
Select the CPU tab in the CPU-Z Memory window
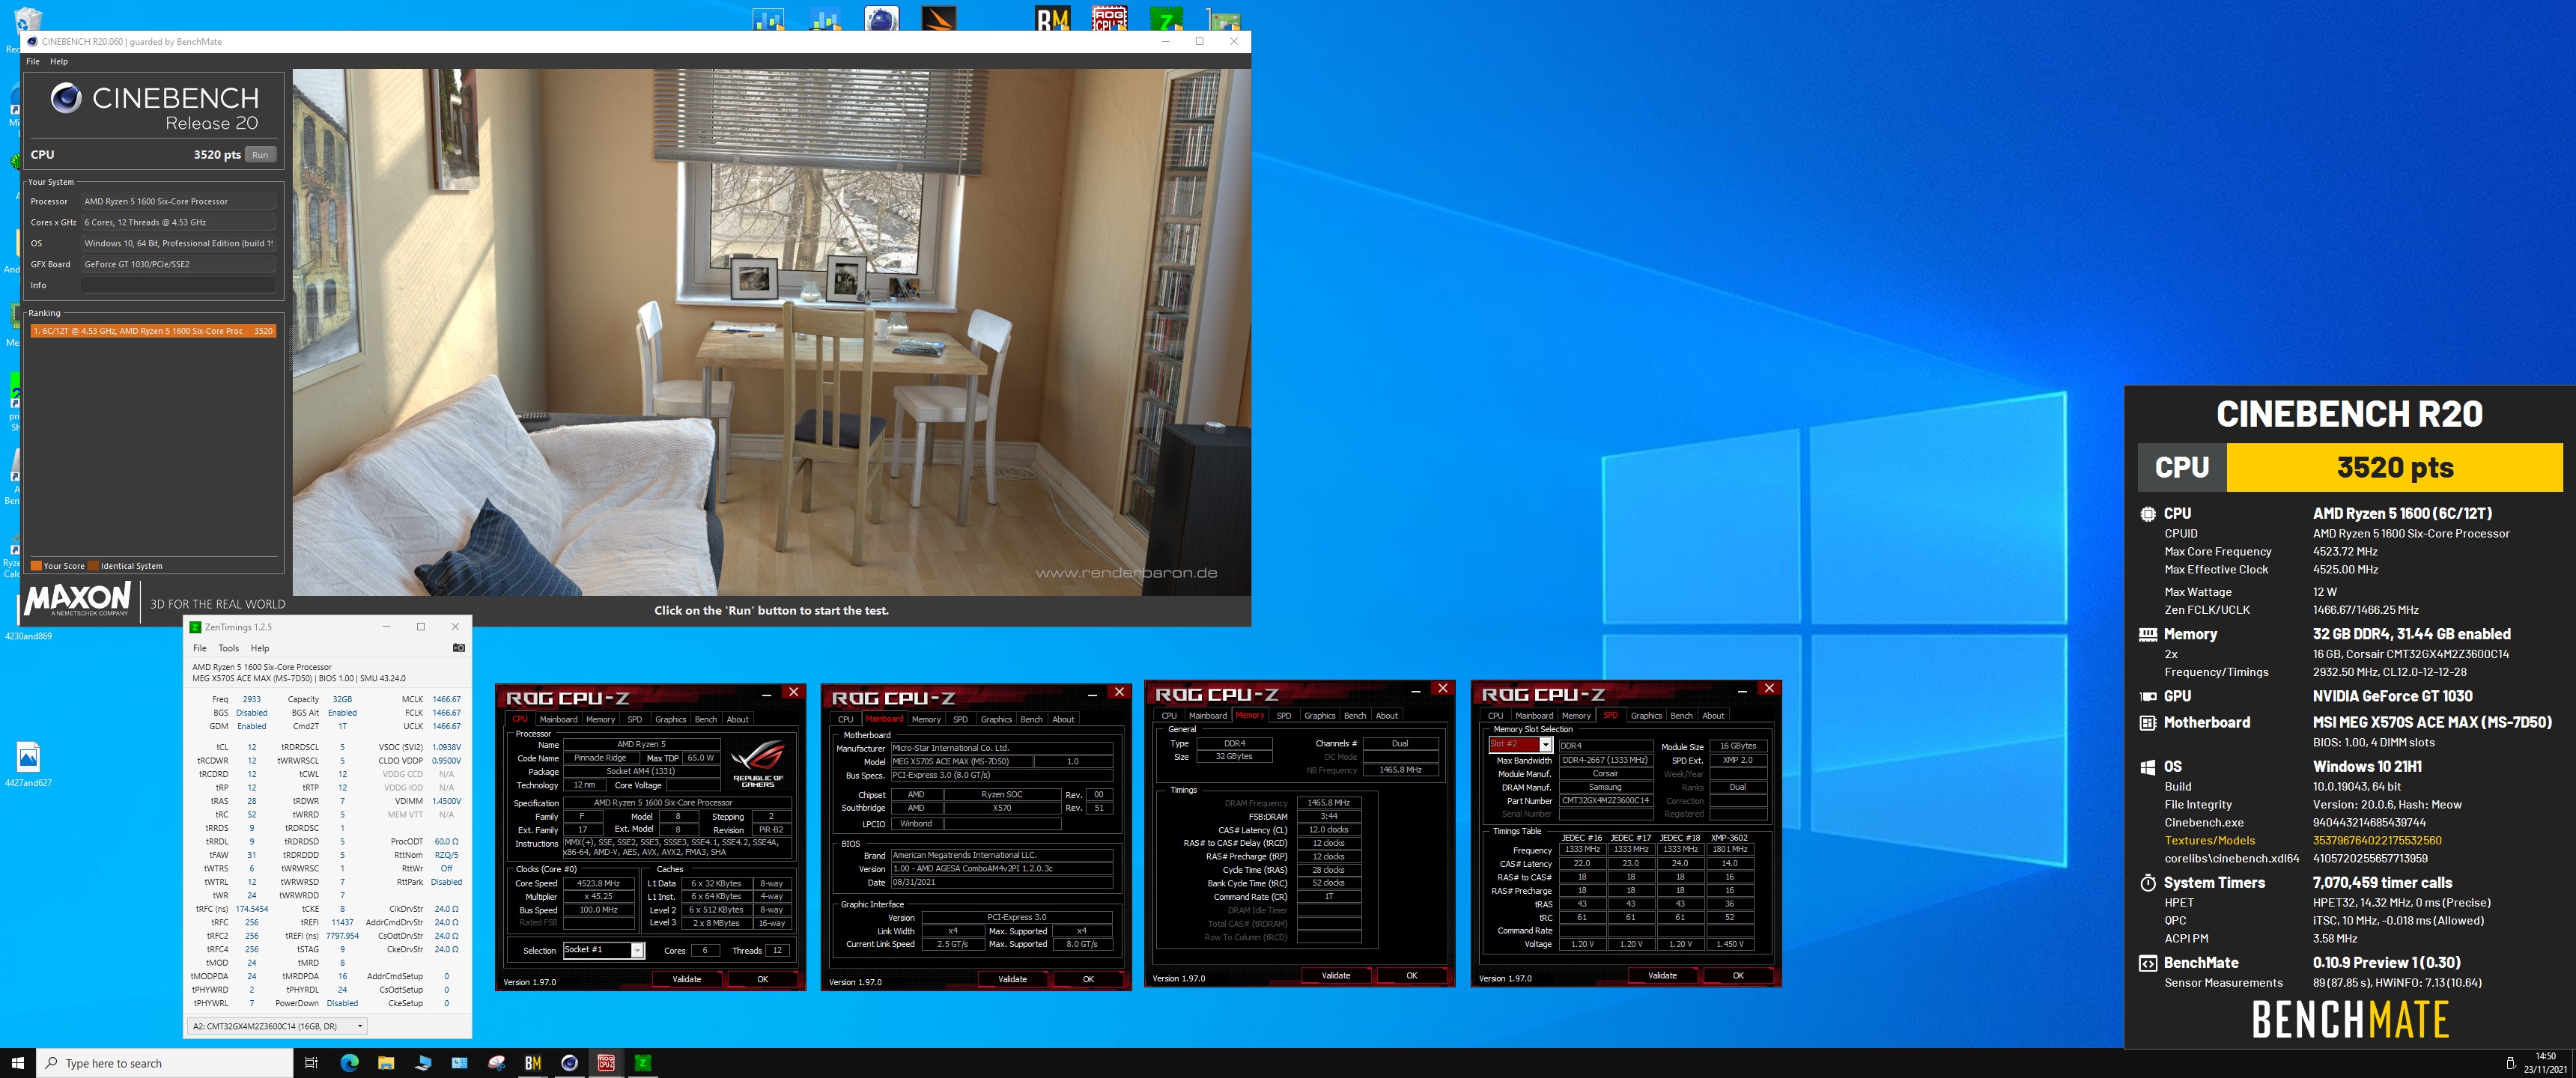[1169, 715]
